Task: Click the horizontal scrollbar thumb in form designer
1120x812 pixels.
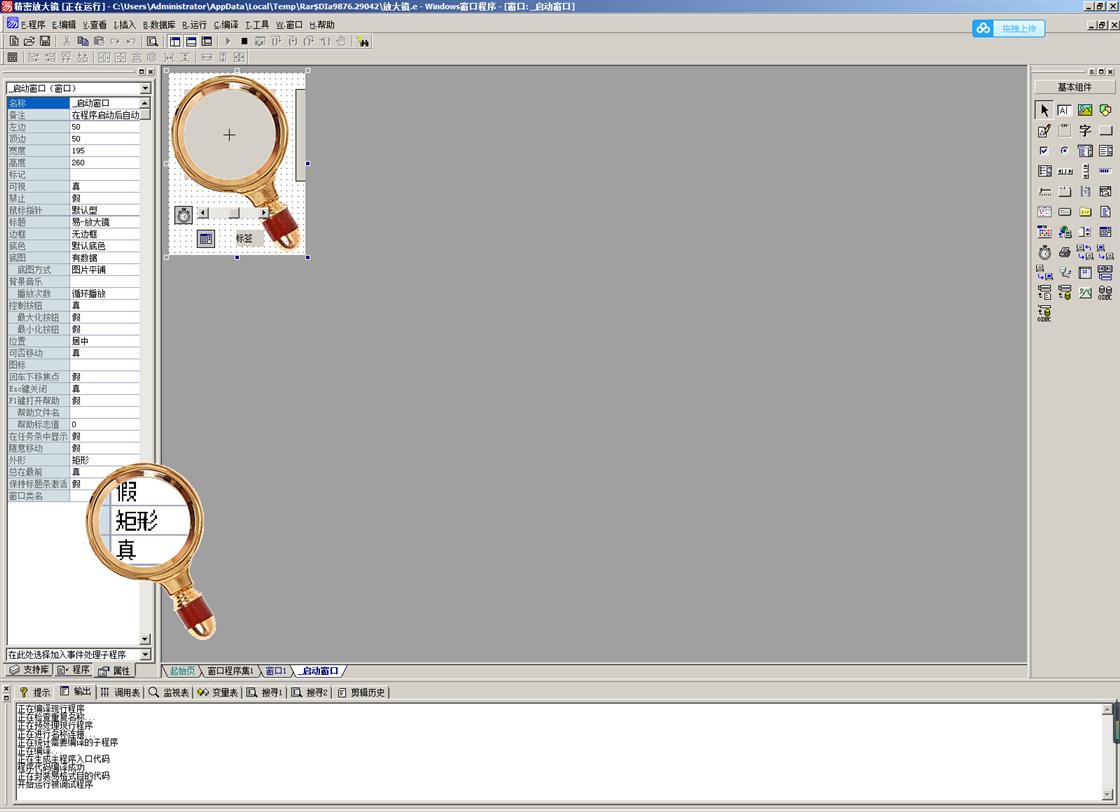Action: (234, 213)
